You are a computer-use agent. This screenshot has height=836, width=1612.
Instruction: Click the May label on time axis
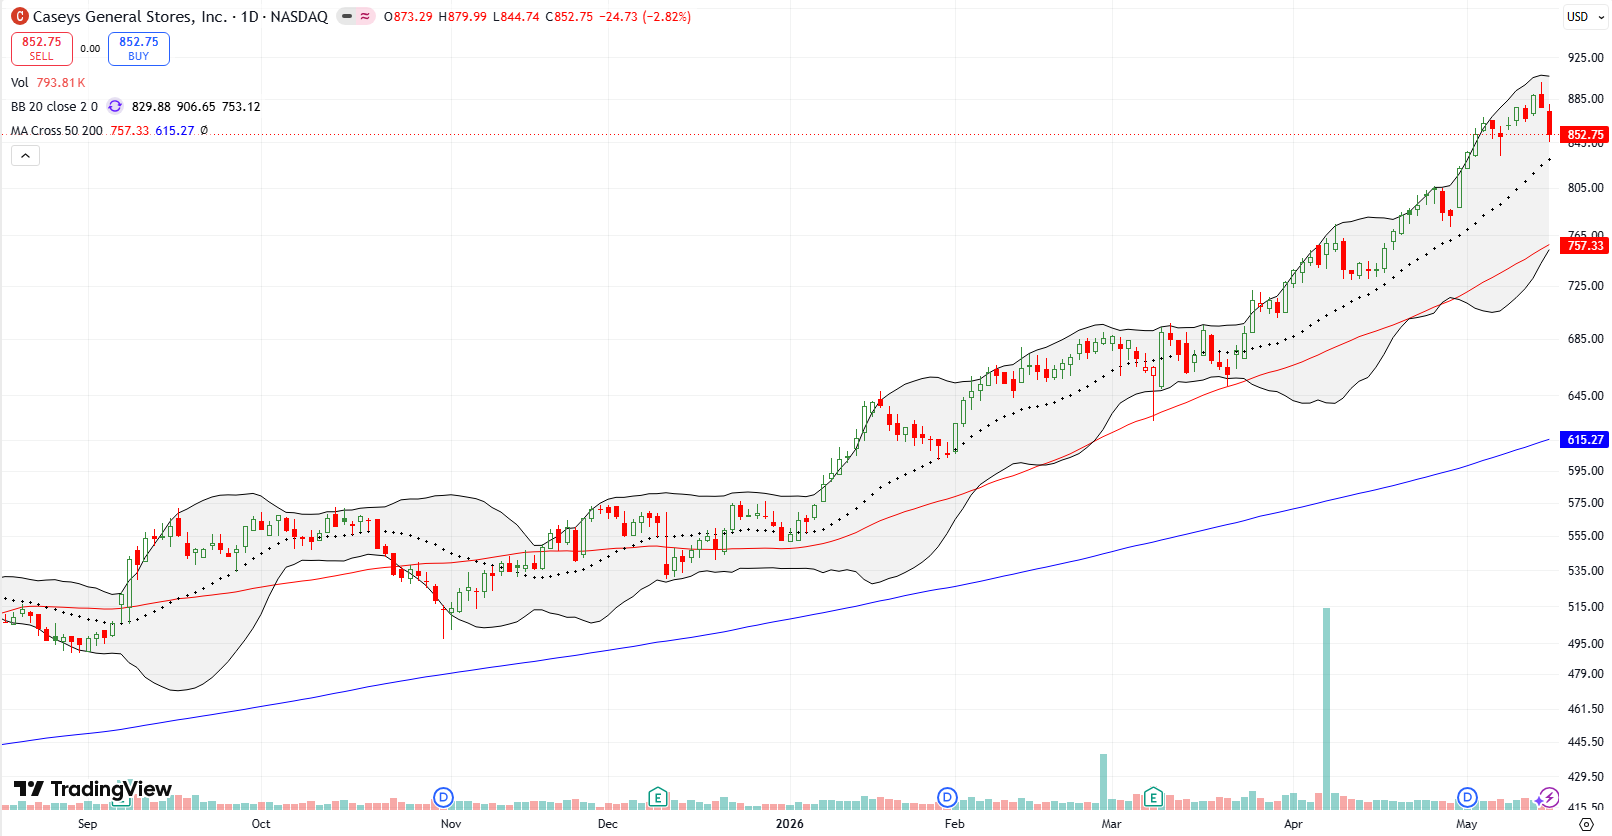1467,824
